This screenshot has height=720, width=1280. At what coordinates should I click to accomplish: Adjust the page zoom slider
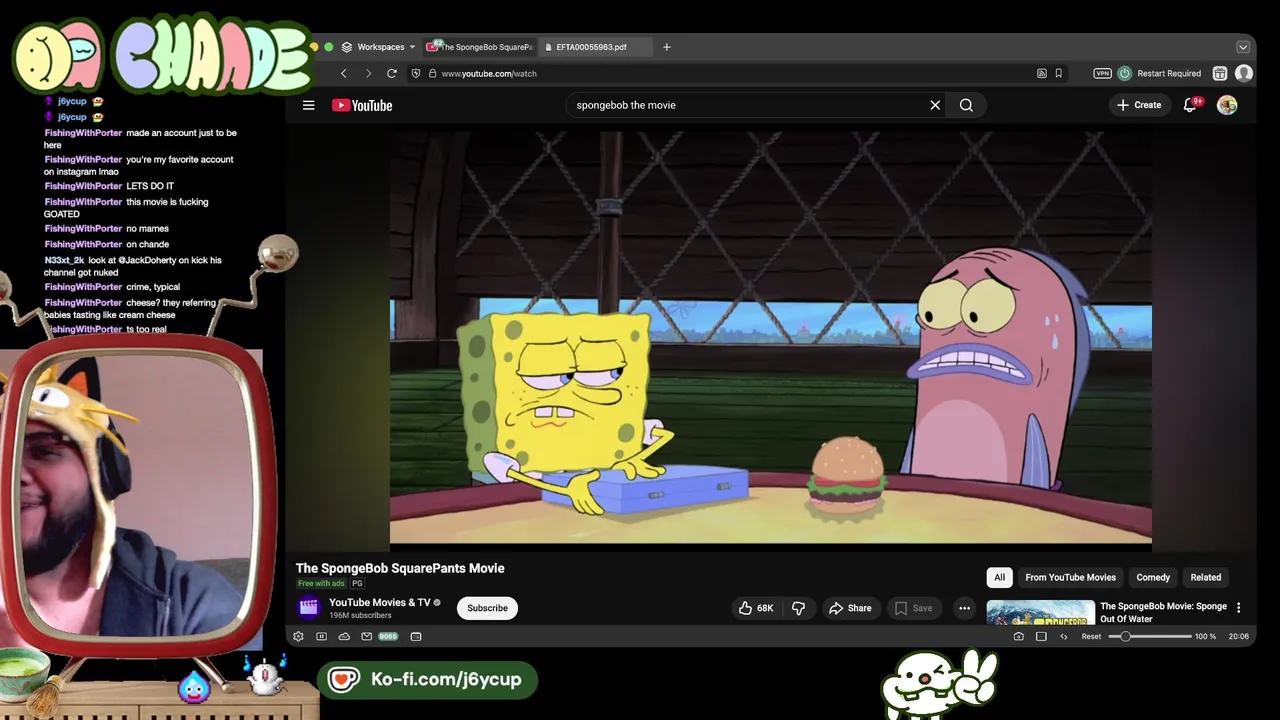[1149, 636]
